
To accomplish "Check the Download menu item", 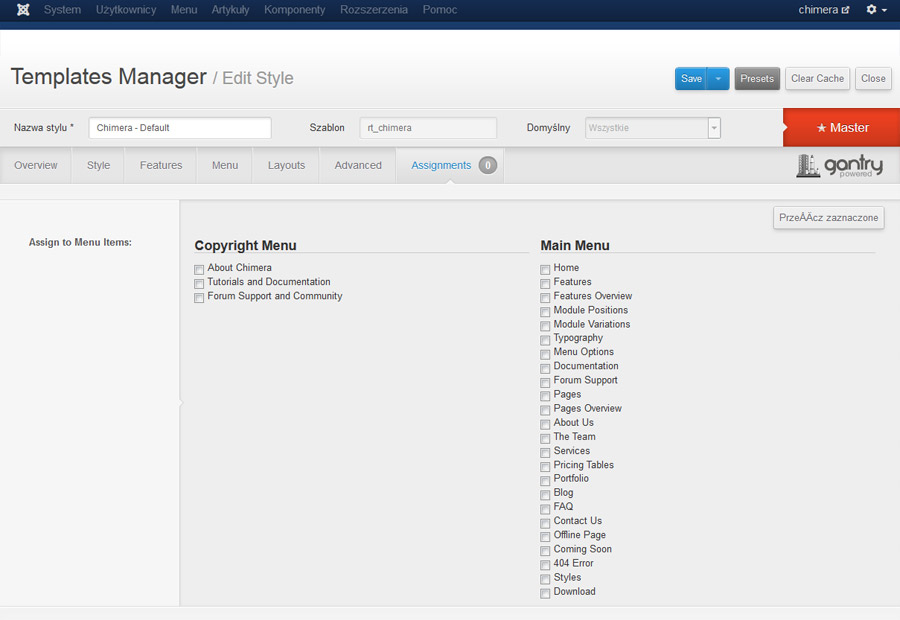I will 545,593.
